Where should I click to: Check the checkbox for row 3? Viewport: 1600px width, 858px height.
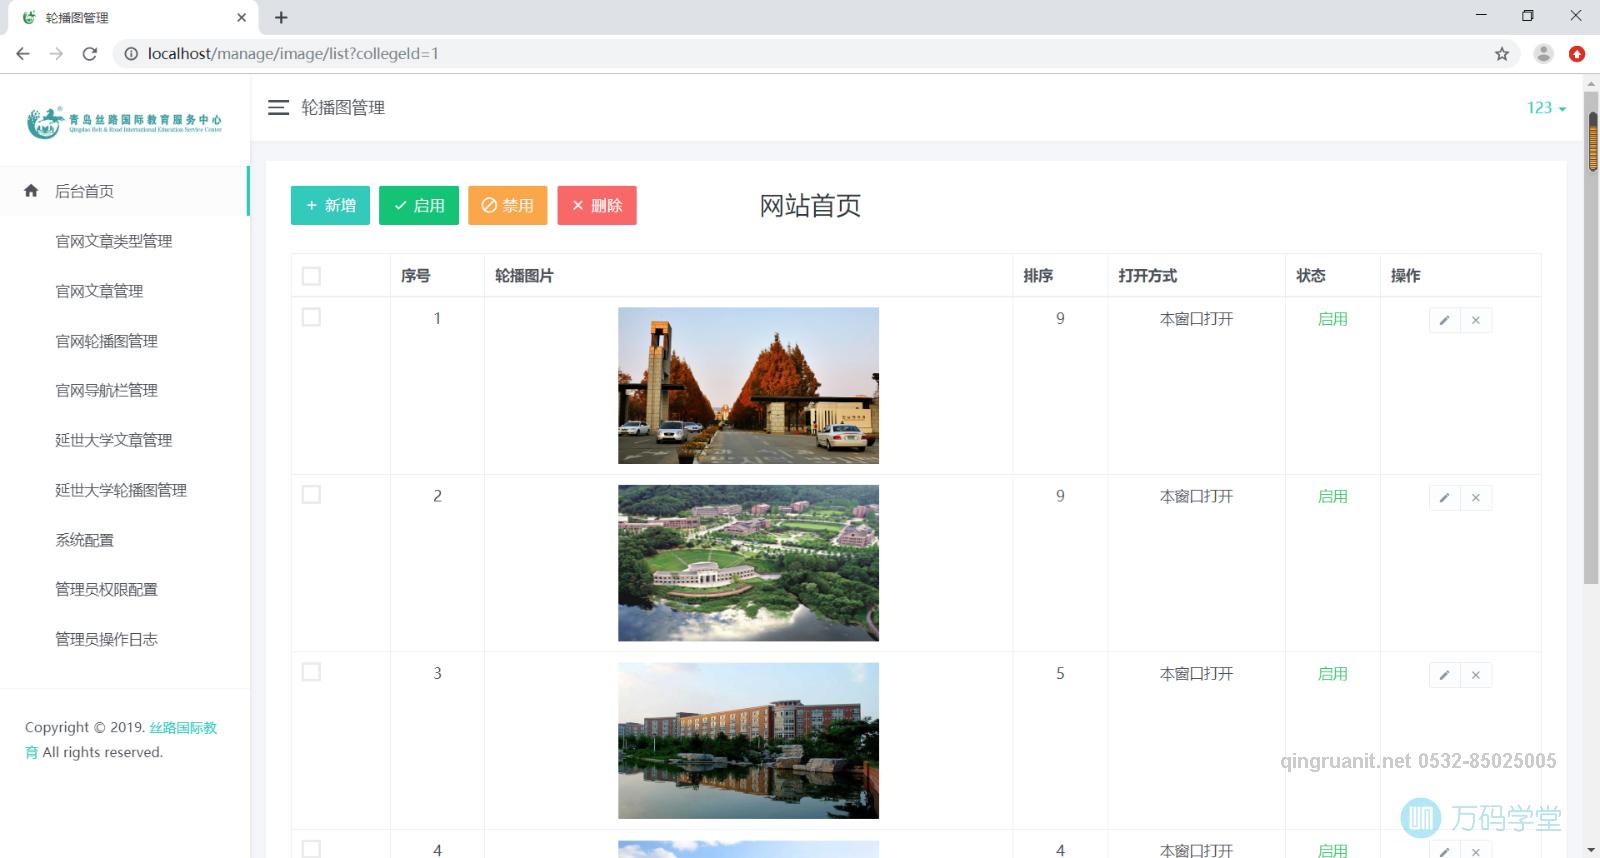point(311,672)
